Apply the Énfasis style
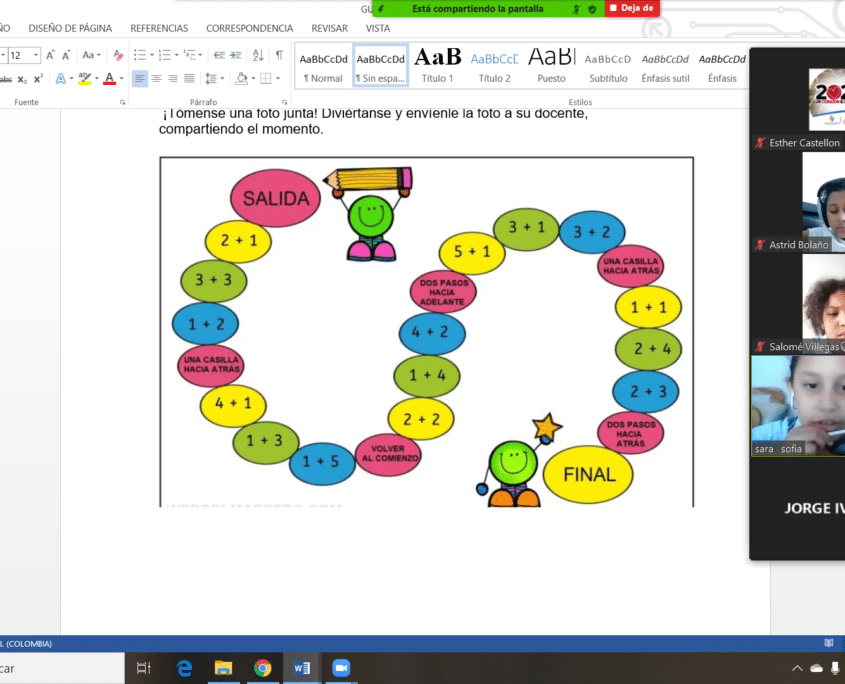This screenshot has width=845, height=684. 722,66
